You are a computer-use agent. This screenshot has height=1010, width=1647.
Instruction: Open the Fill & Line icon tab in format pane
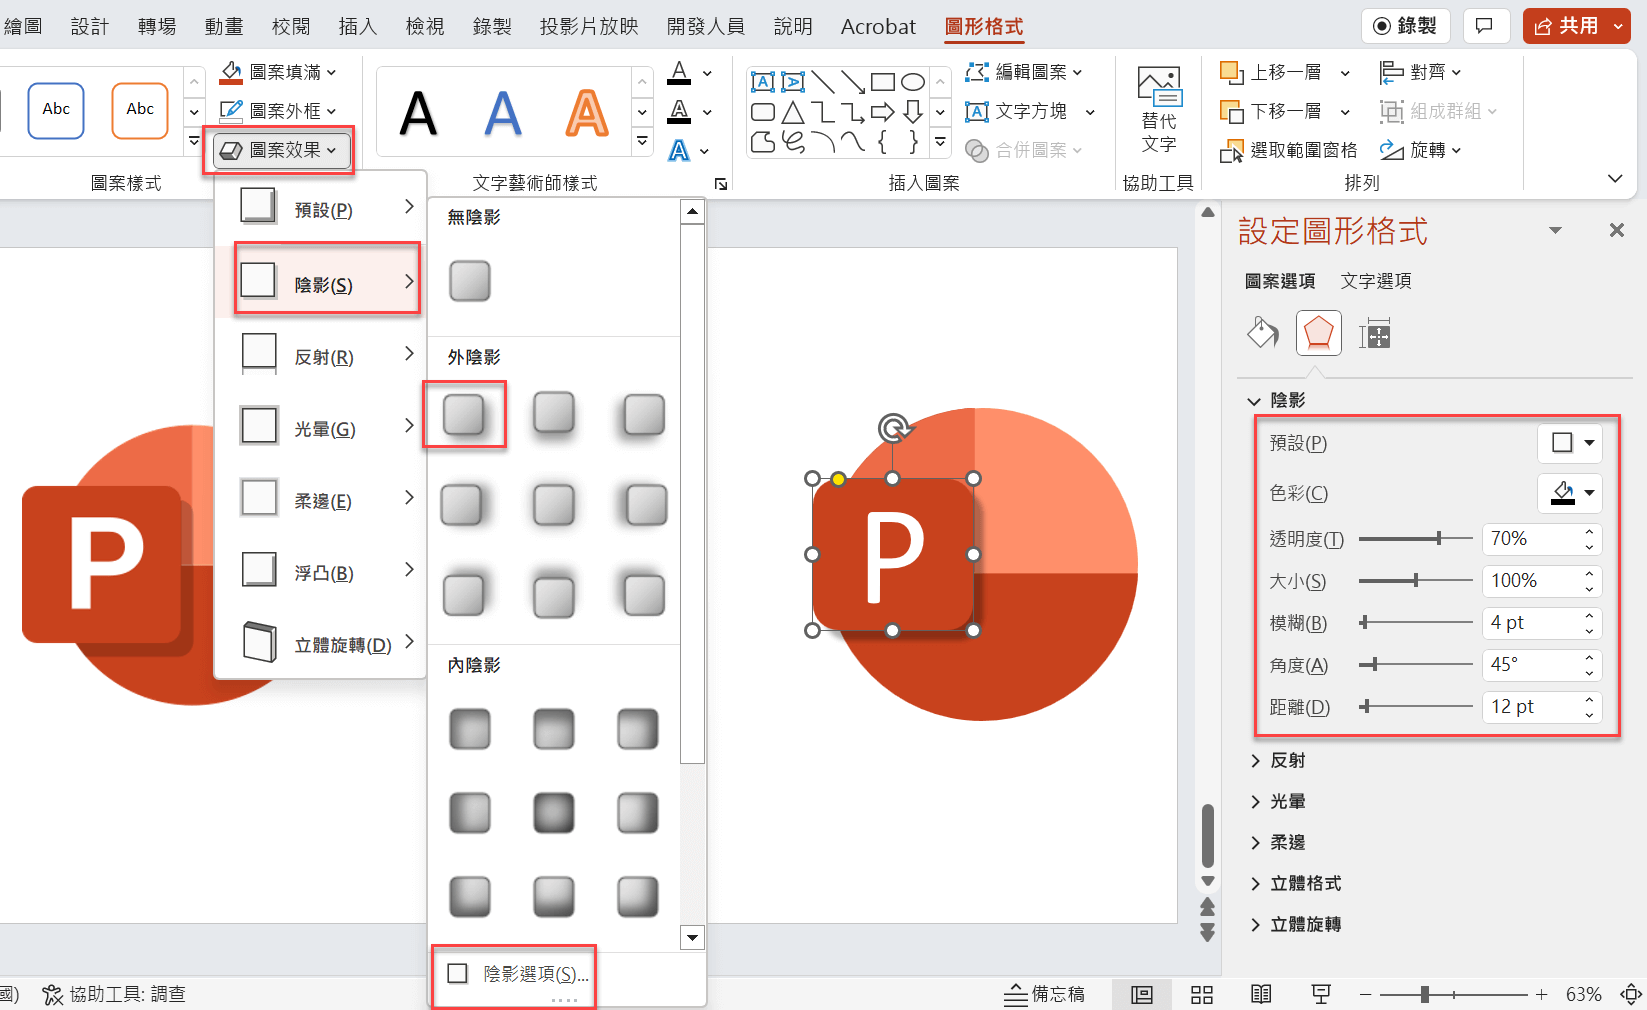pyautogui.click(x=1263, y=333)
